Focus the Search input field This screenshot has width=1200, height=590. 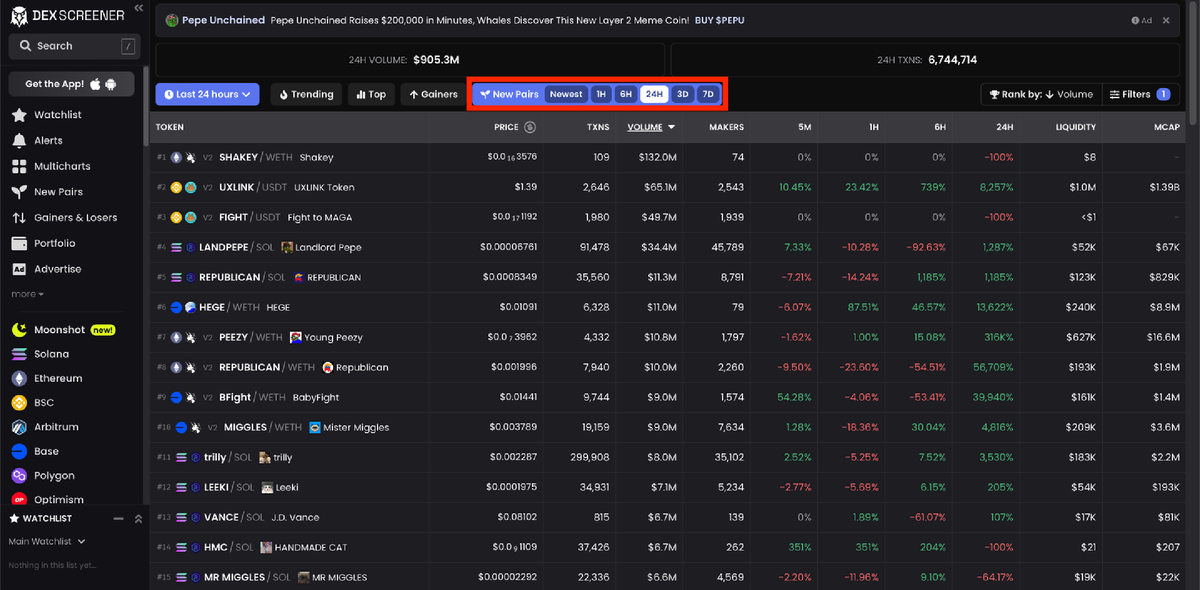[x=74, y=46]
